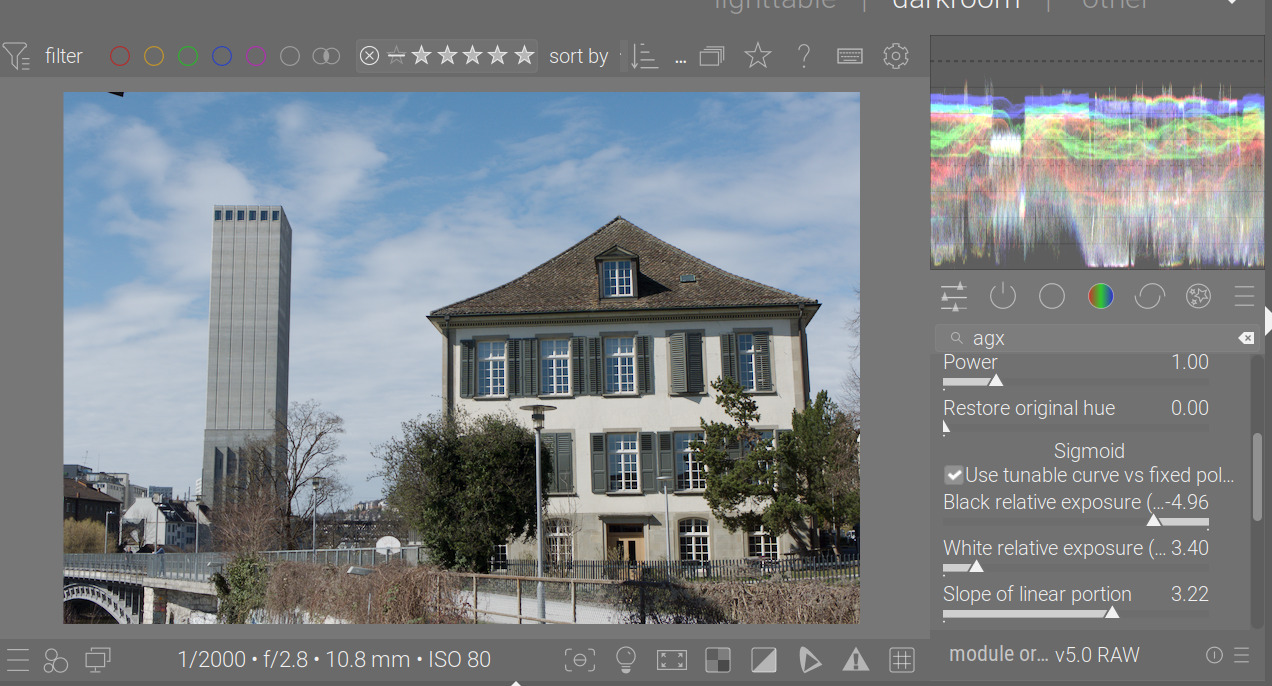Toggle the sort order direction
The width and height of the screenshot is (1272, 686).
click(645, 57)
